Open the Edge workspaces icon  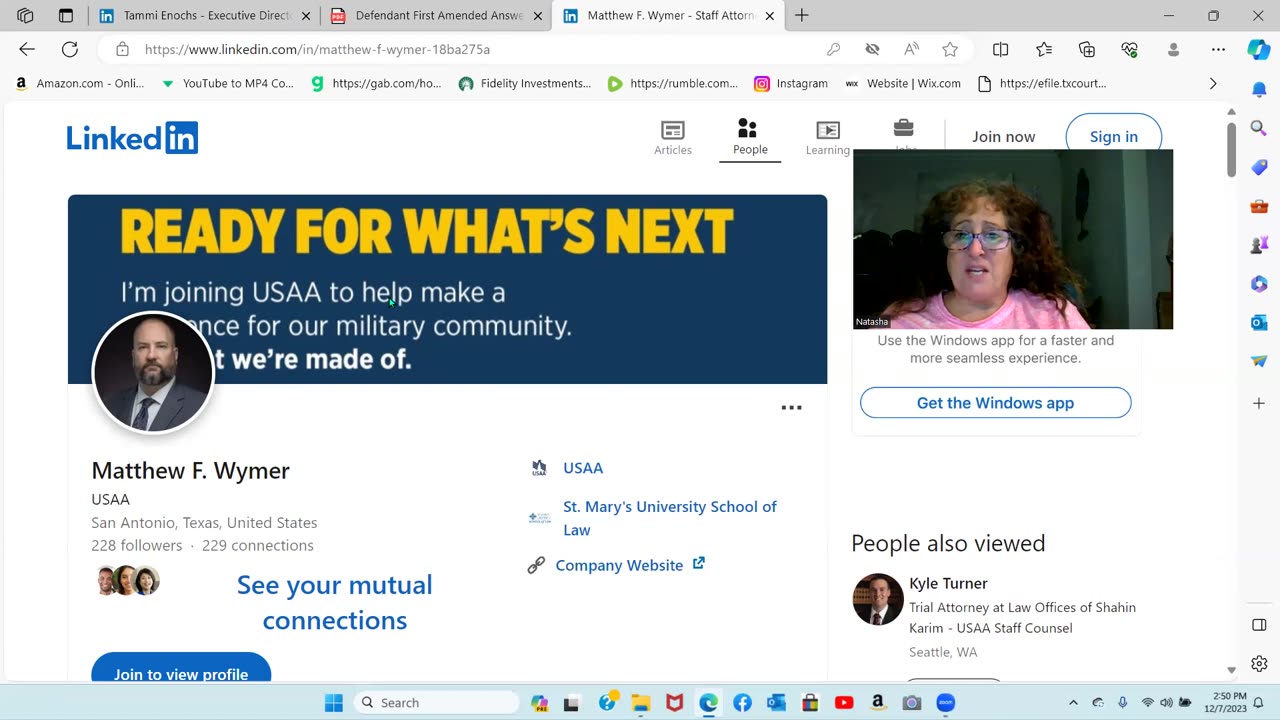[25, 15]
